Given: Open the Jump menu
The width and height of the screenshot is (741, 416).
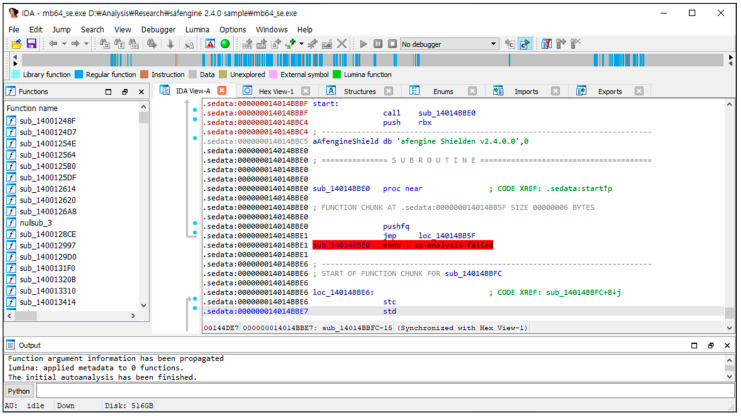Looking at the screenshot, I should pyautogui.click(x=61, y=29).
